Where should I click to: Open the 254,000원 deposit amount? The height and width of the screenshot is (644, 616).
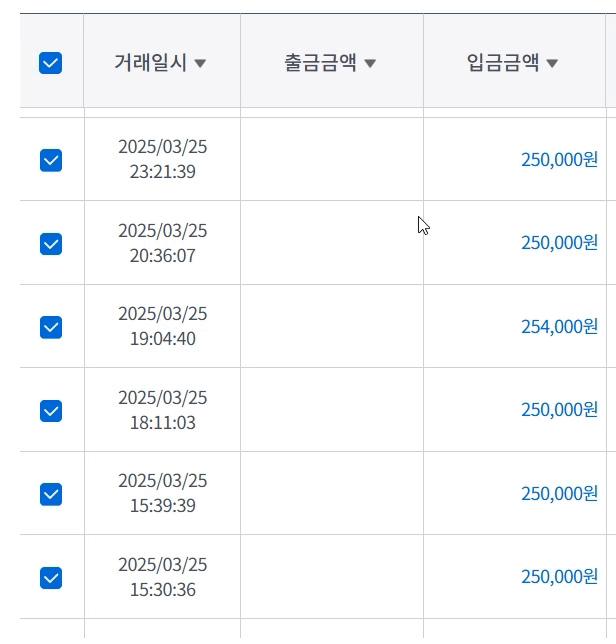(559, 326)
